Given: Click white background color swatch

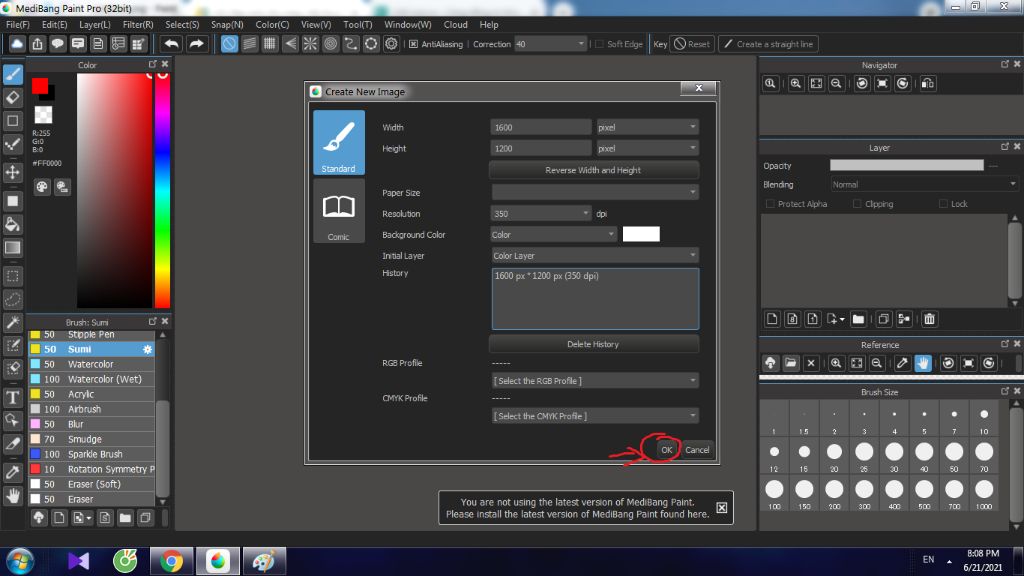Looking at the screenshot, I should 641,234.
